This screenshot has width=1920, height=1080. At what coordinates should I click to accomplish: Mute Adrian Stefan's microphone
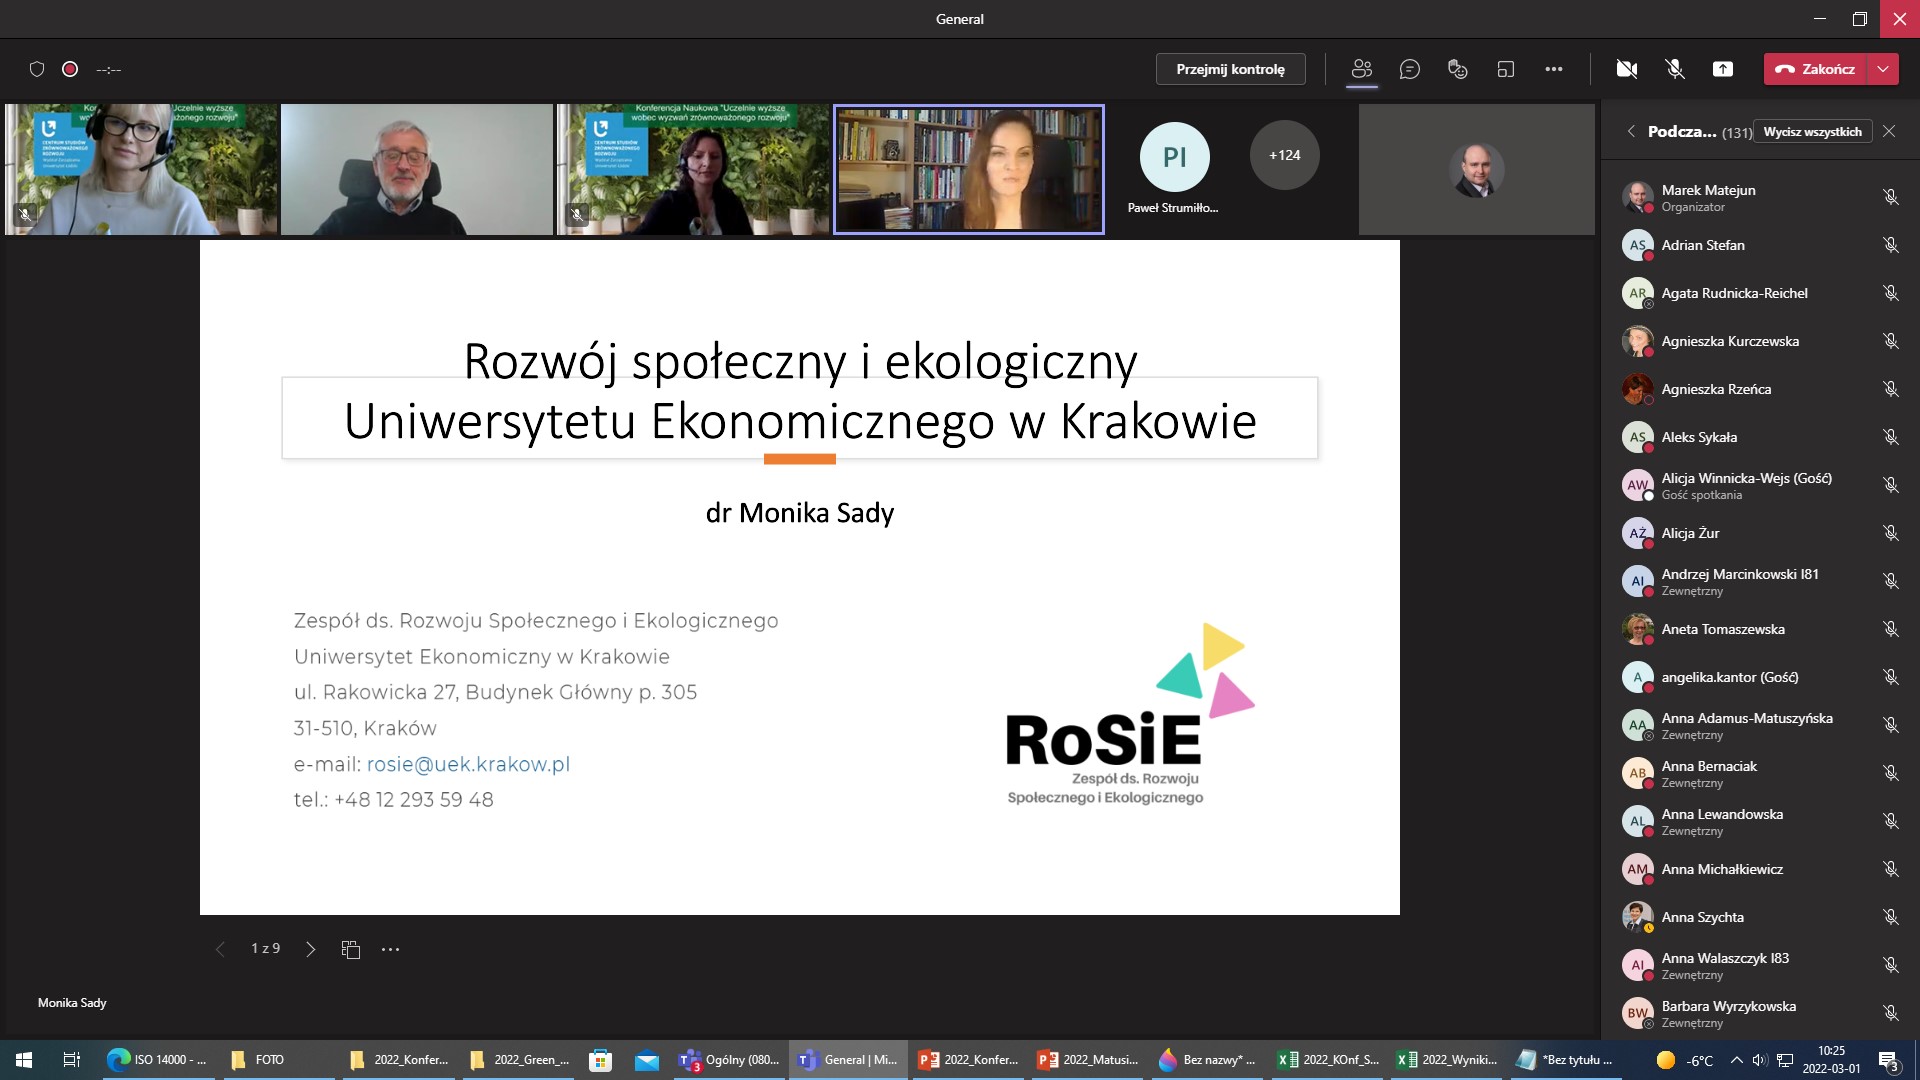1890,245
